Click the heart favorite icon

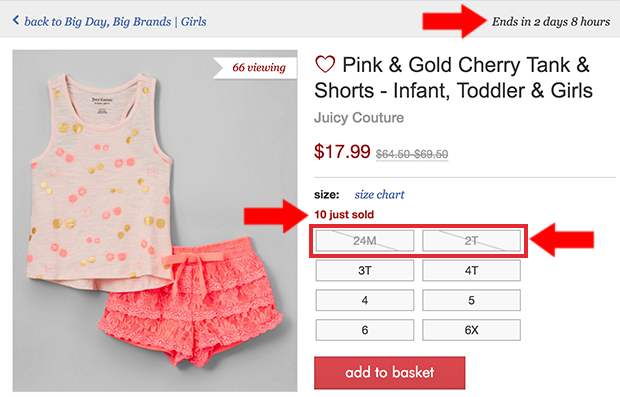(x=325, y=64)
